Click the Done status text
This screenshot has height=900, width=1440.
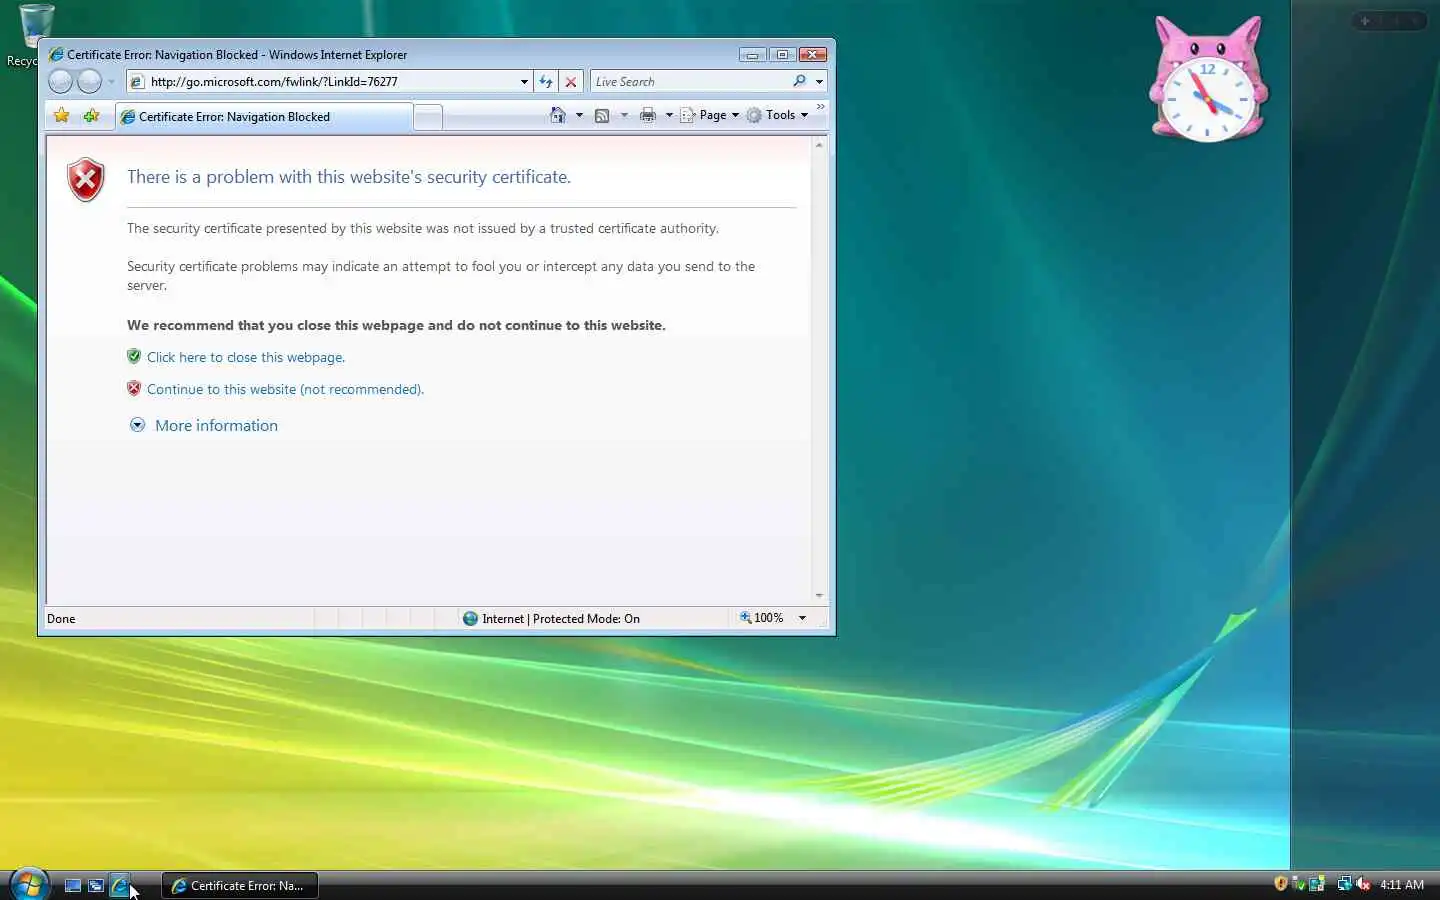click(x=61, y=619)
